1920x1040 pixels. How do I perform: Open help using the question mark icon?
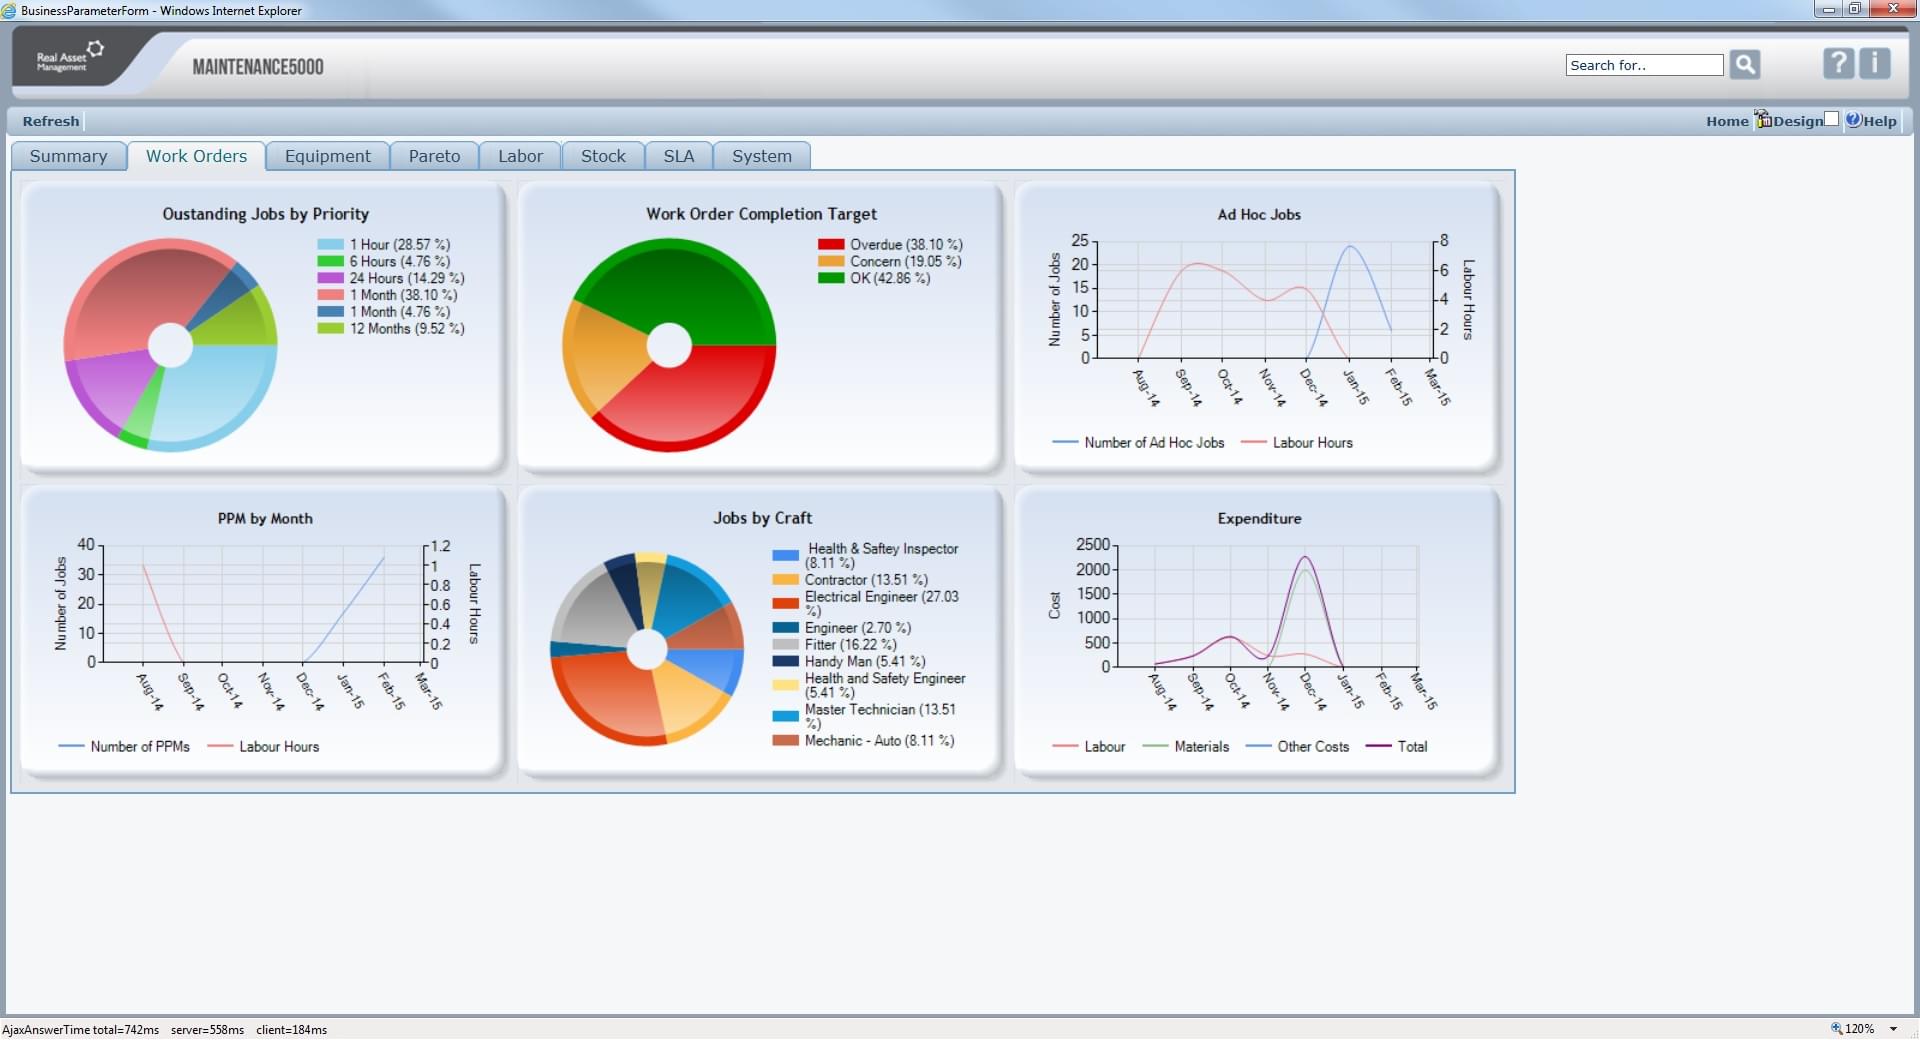point(1837,63)
